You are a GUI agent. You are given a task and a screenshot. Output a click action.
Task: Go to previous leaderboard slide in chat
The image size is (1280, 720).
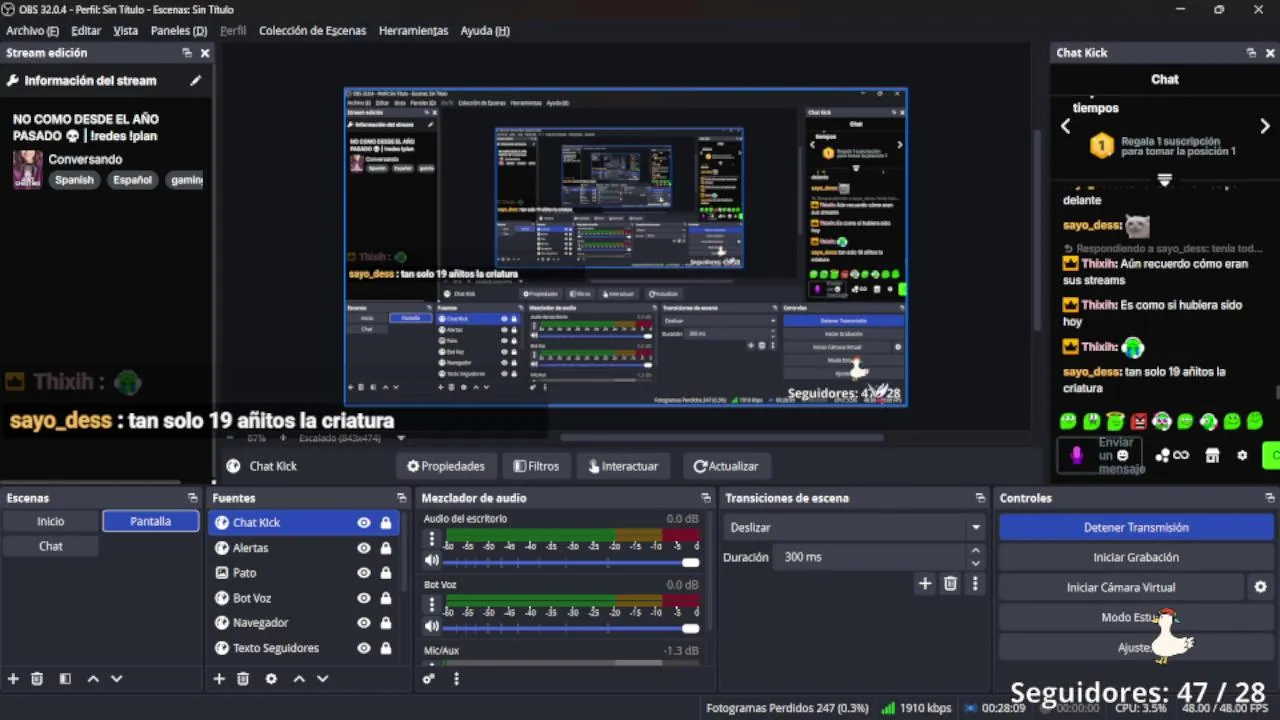(x=1066, y=126)
